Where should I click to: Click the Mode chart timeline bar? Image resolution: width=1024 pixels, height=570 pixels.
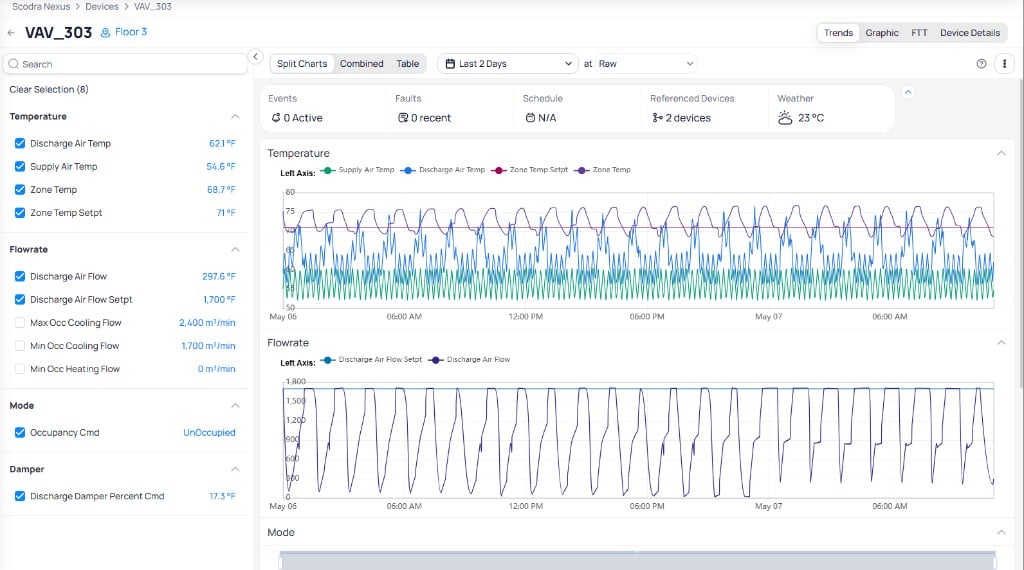637,561
